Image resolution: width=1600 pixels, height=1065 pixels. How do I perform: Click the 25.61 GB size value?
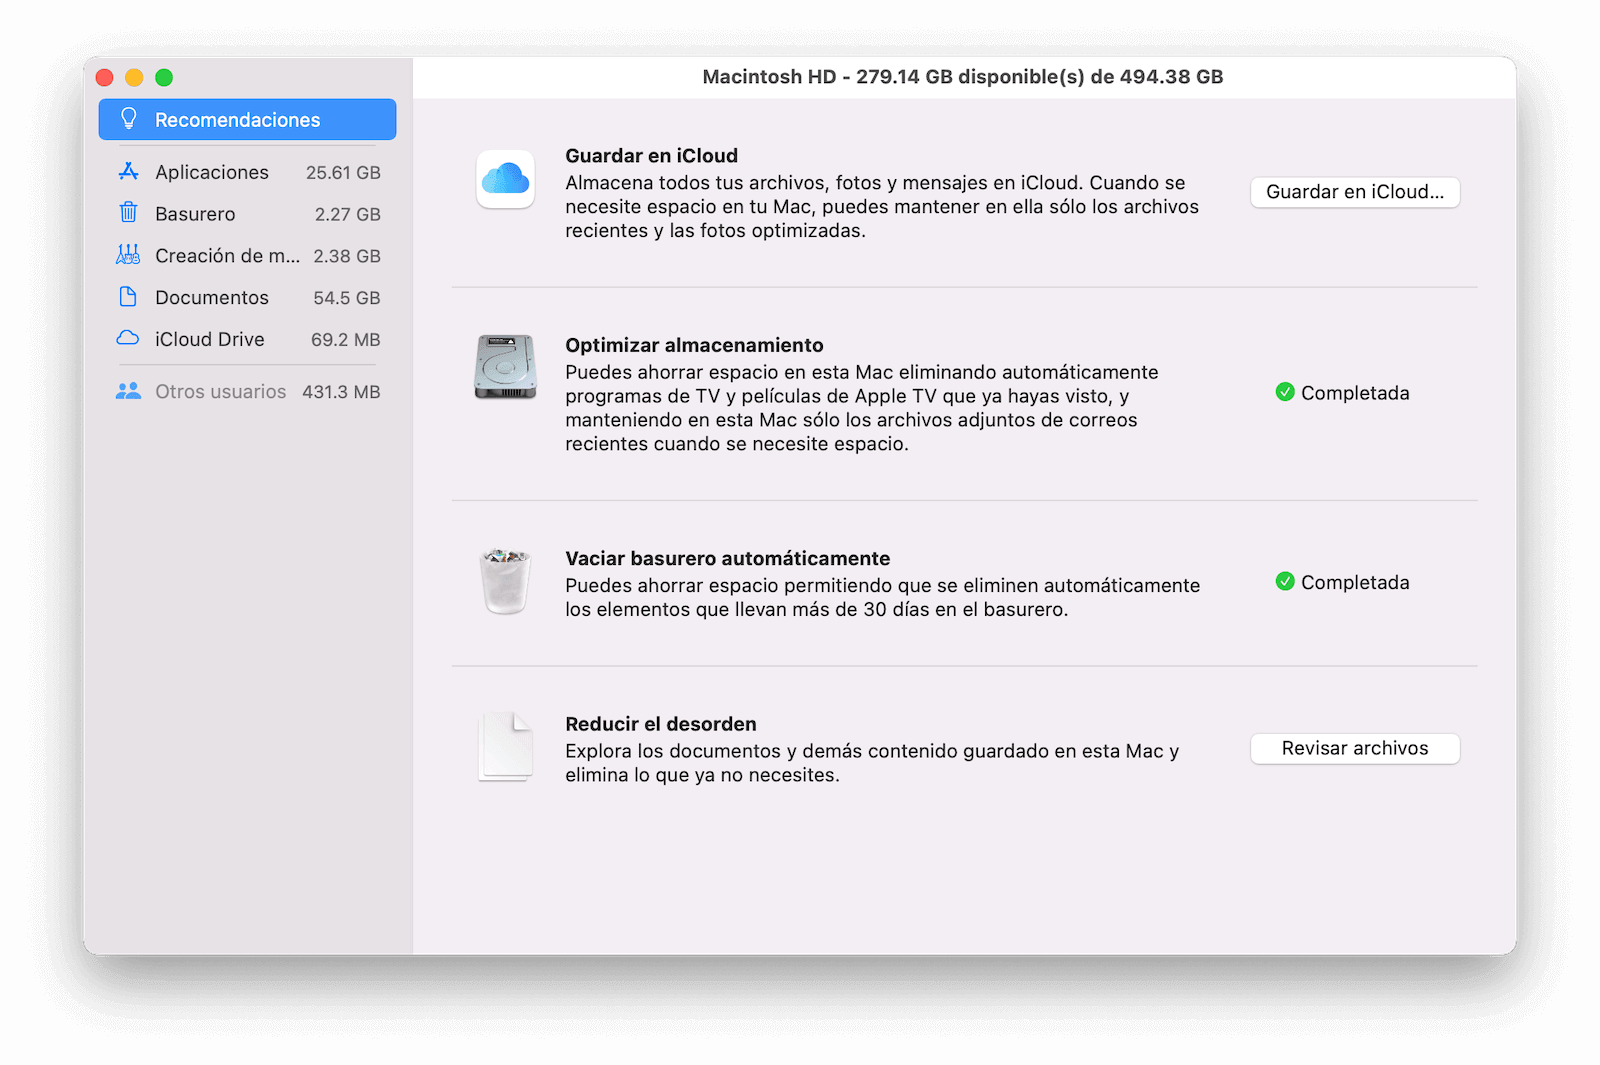[343, 172]
